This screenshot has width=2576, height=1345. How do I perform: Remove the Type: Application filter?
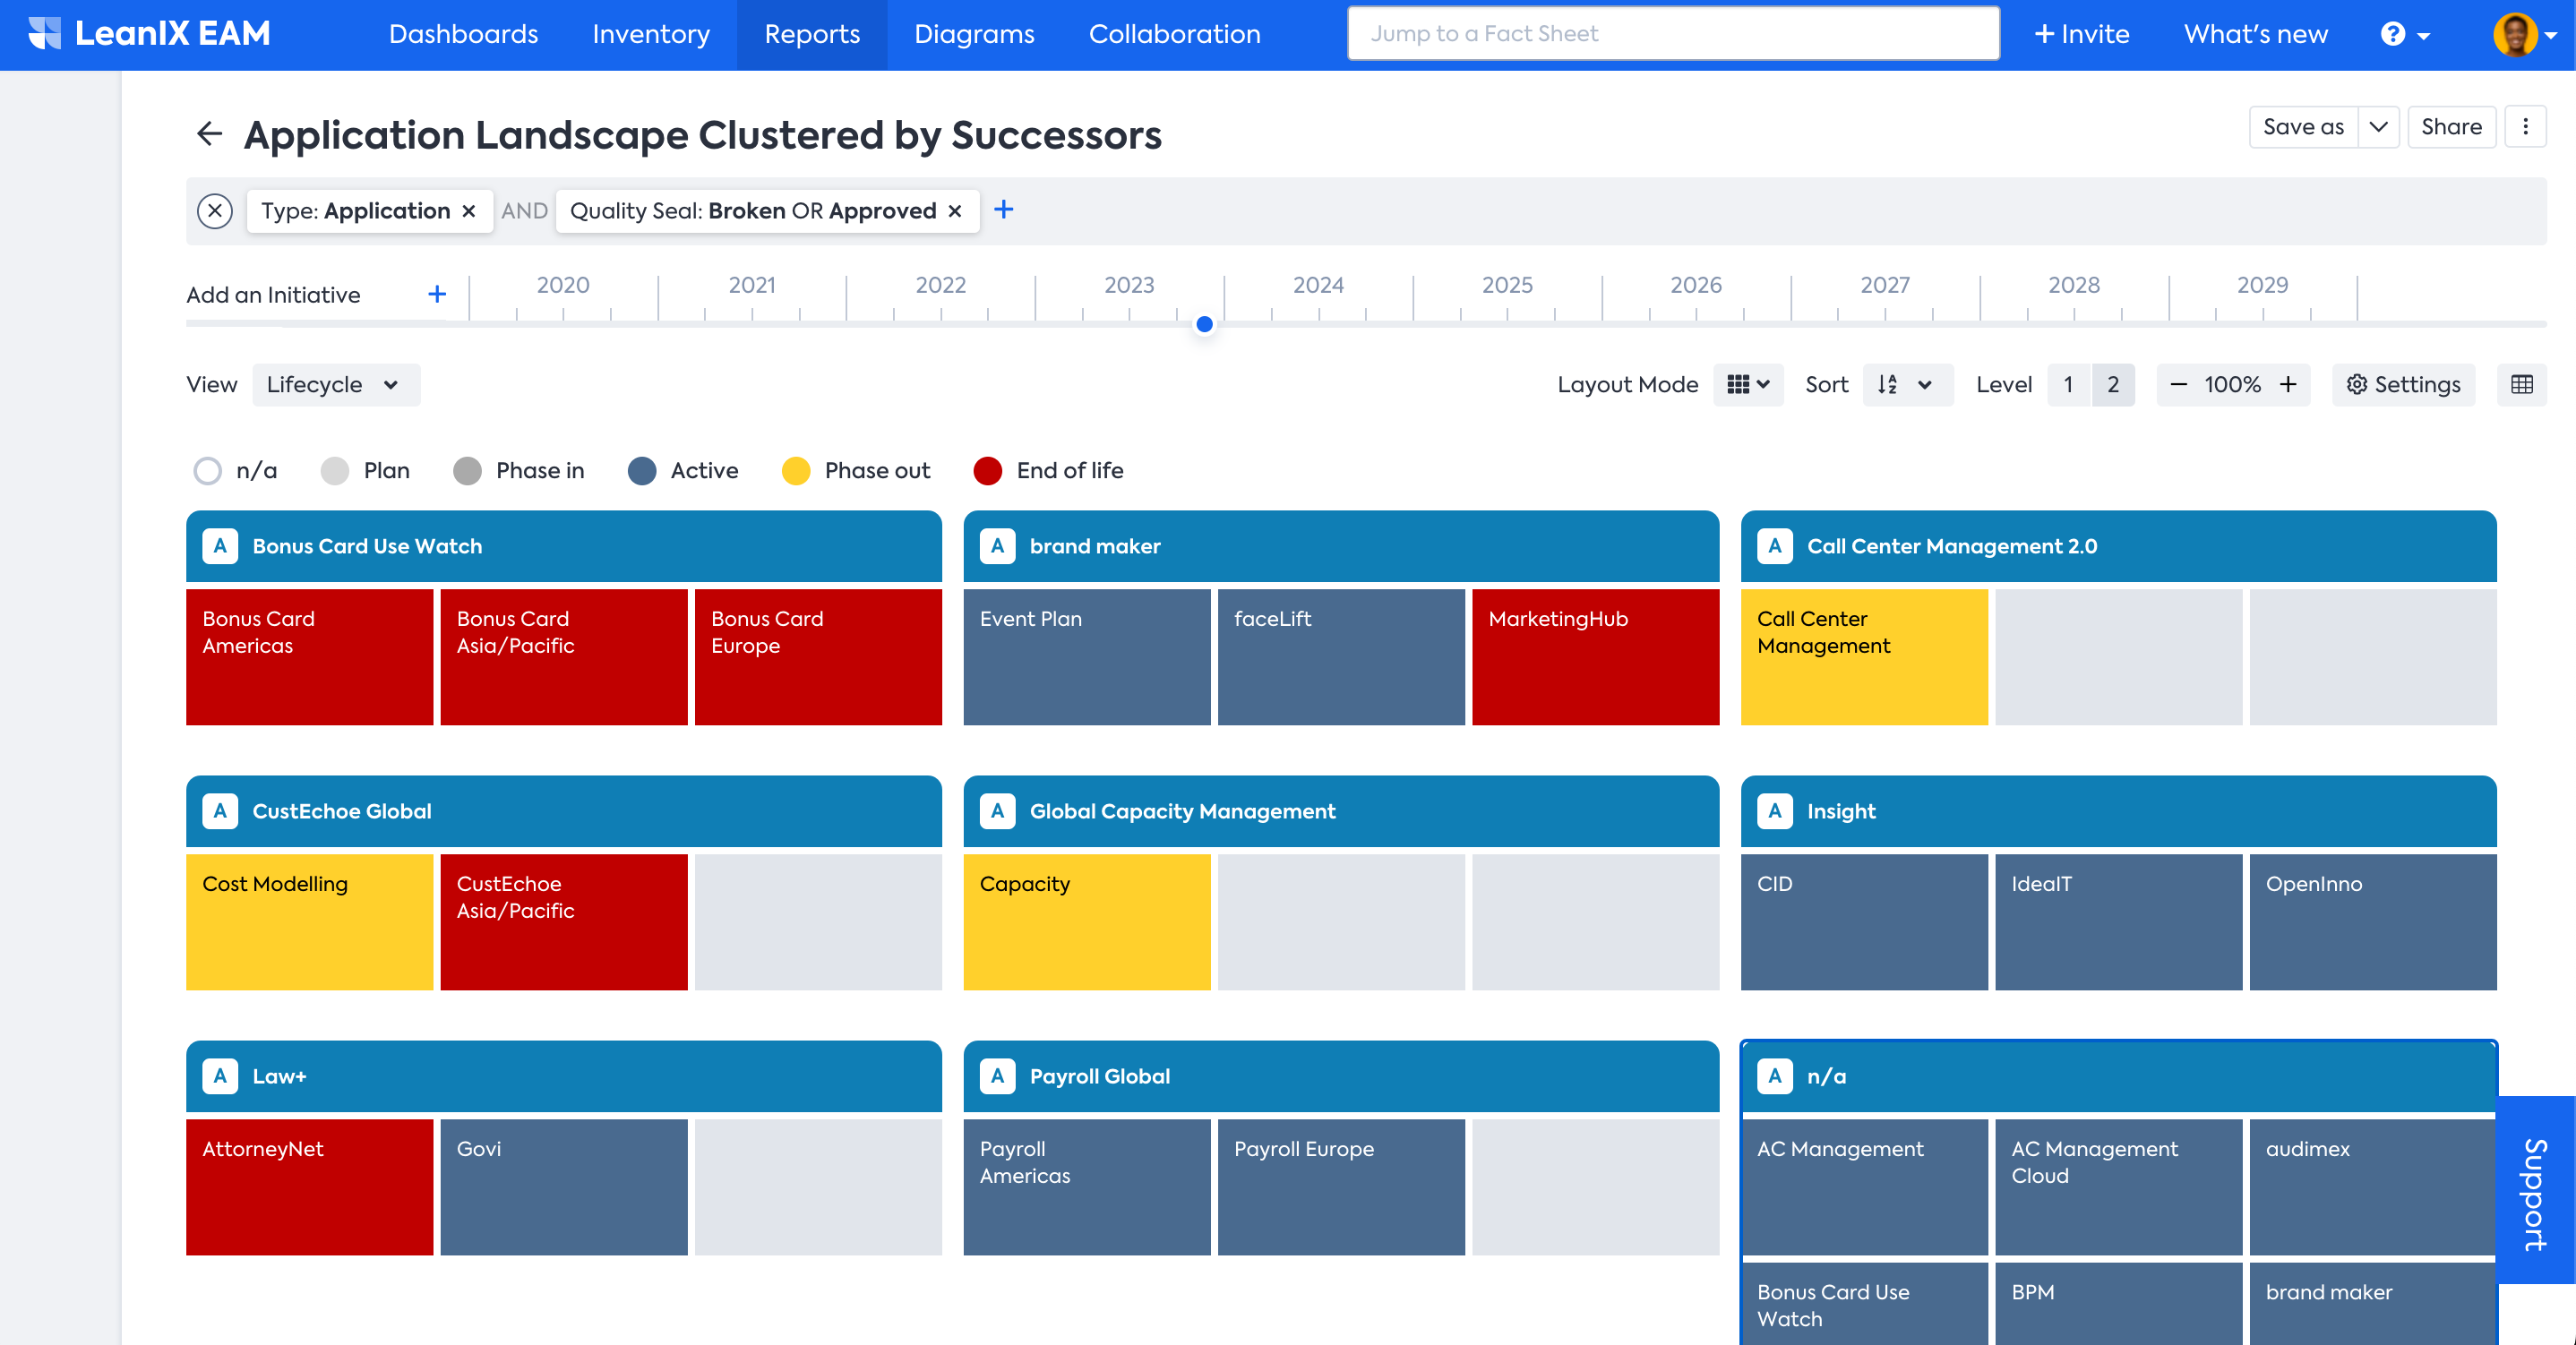[468, 211]
